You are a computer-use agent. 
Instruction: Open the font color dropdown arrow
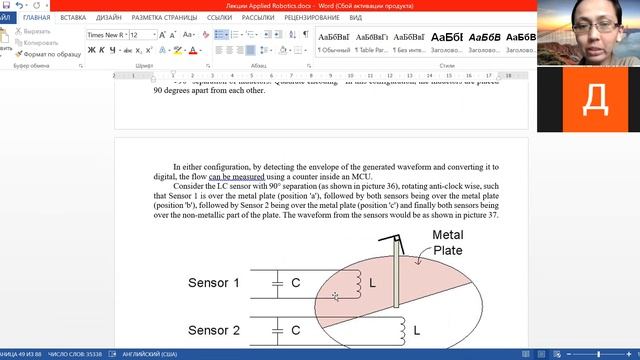pyautogui.click(x=201, y=50)
